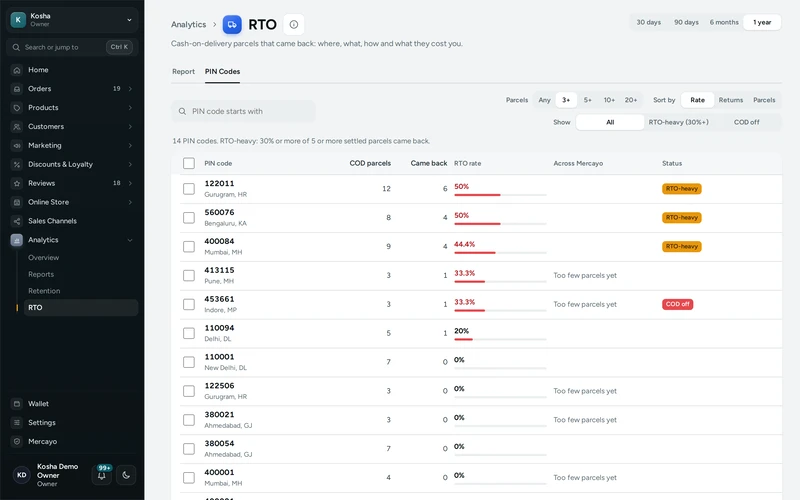Click the RTO rate bar for 110094
800x500 pixels.
(x=500, y=339)
